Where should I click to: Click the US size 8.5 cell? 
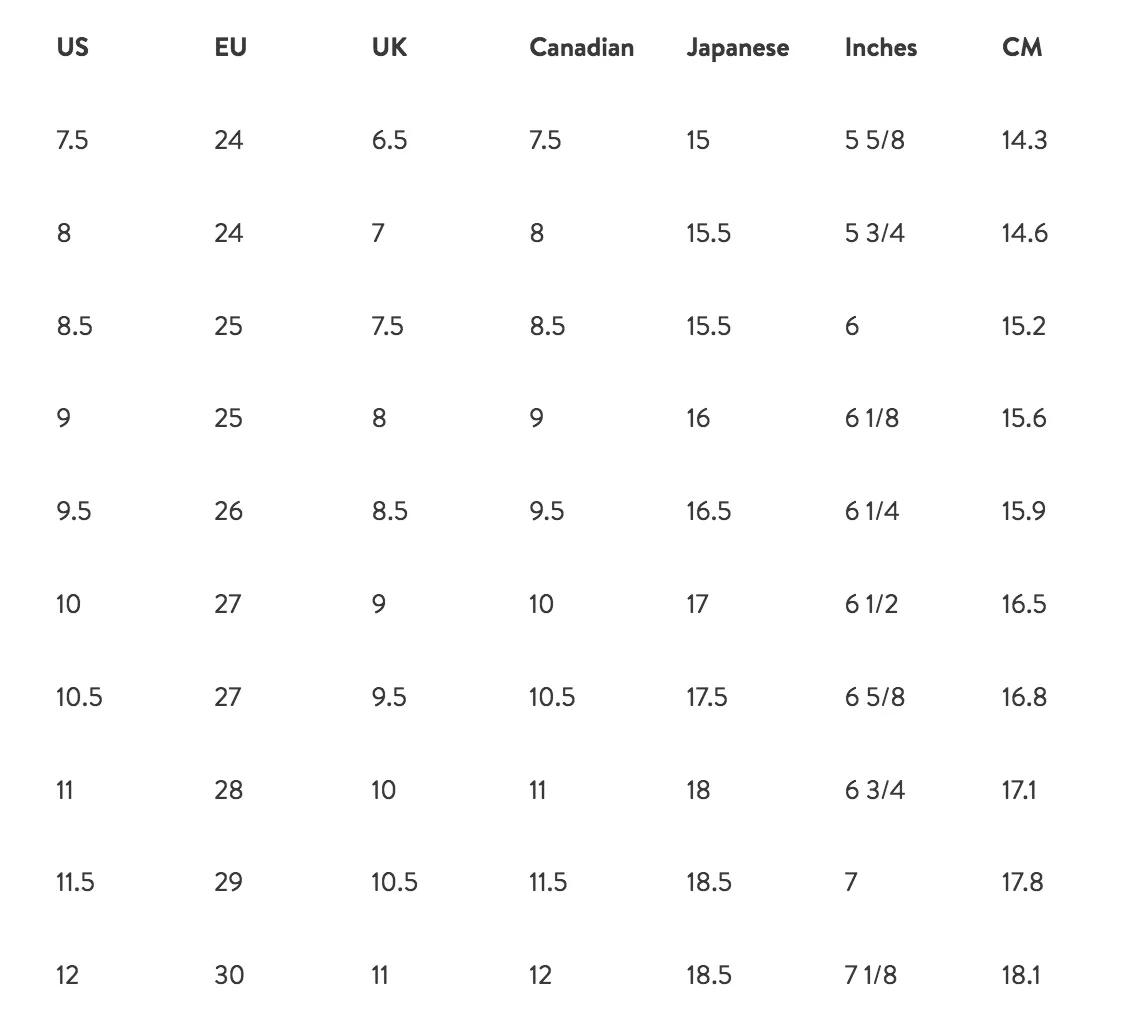pos(74,326)
